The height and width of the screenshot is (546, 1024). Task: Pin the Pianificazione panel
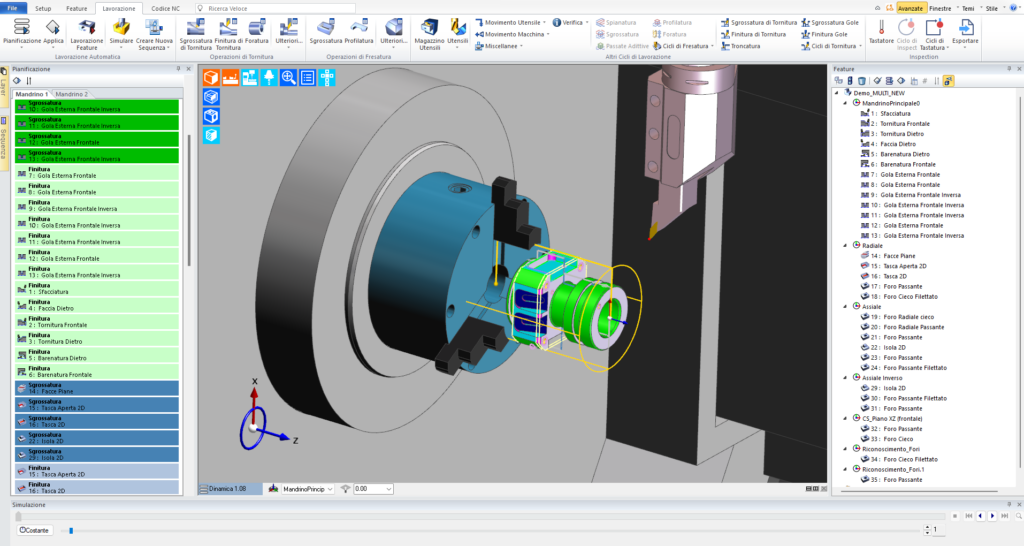tap(178, 69)
